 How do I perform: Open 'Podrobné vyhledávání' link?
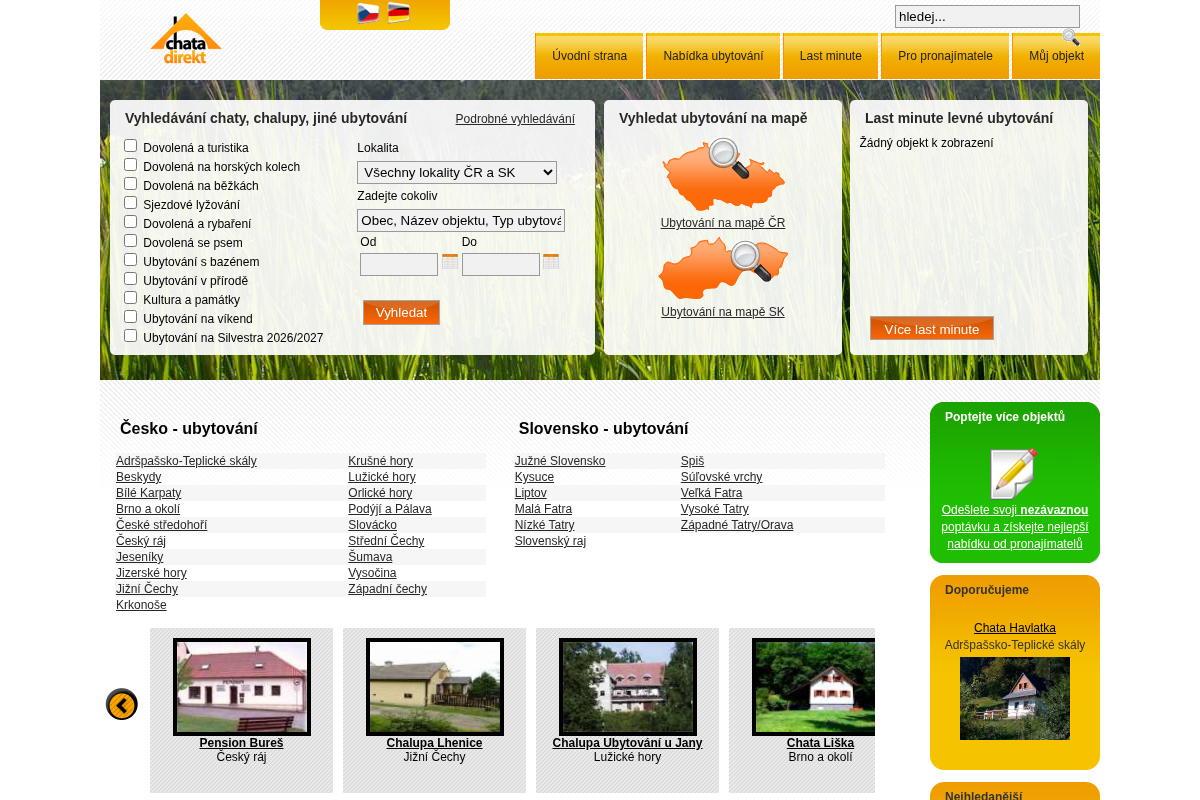click(x=515, y=119)
